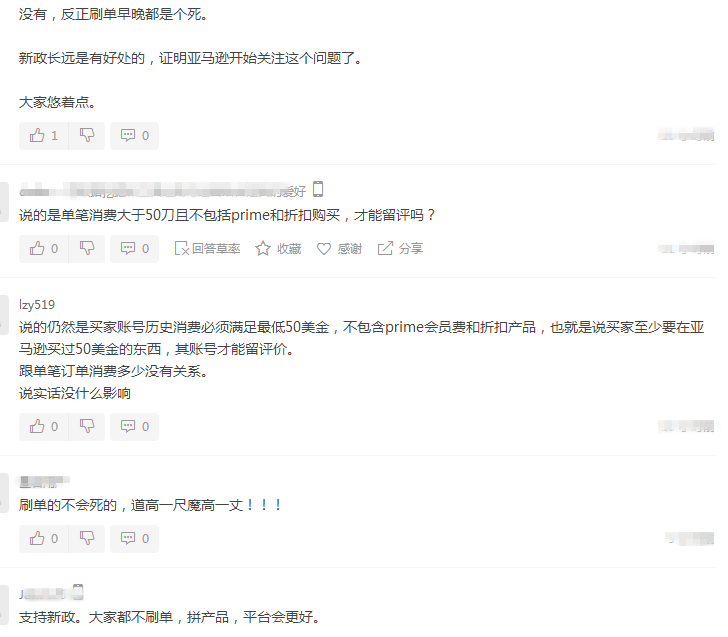Upvote the answer asking about 50刀 prime
Screen dimensions: 728x637
pos(44,249)
